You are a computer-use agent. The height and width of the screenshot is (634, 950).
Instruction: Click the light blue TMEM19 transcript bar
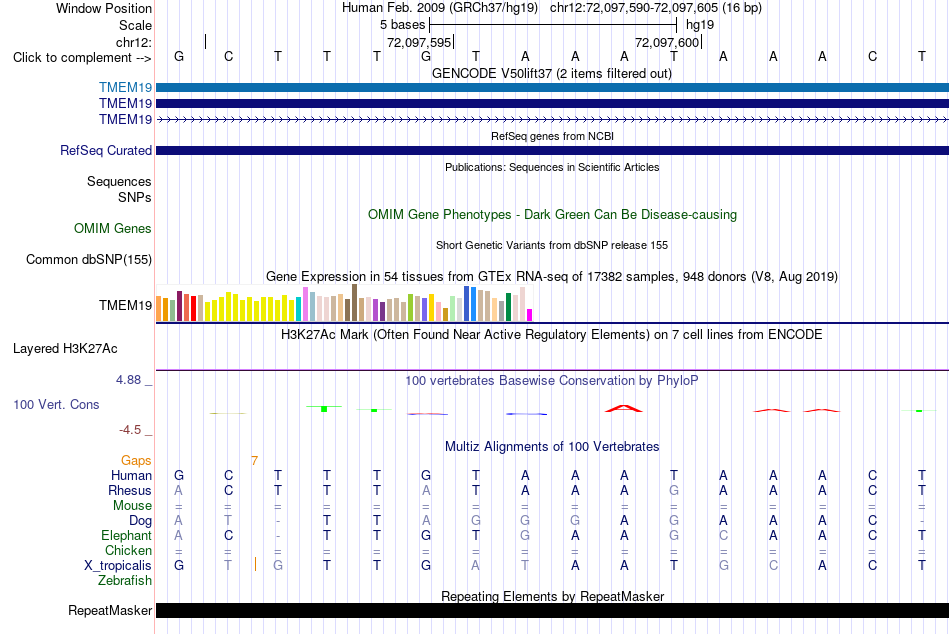click(x=552, y=87)
